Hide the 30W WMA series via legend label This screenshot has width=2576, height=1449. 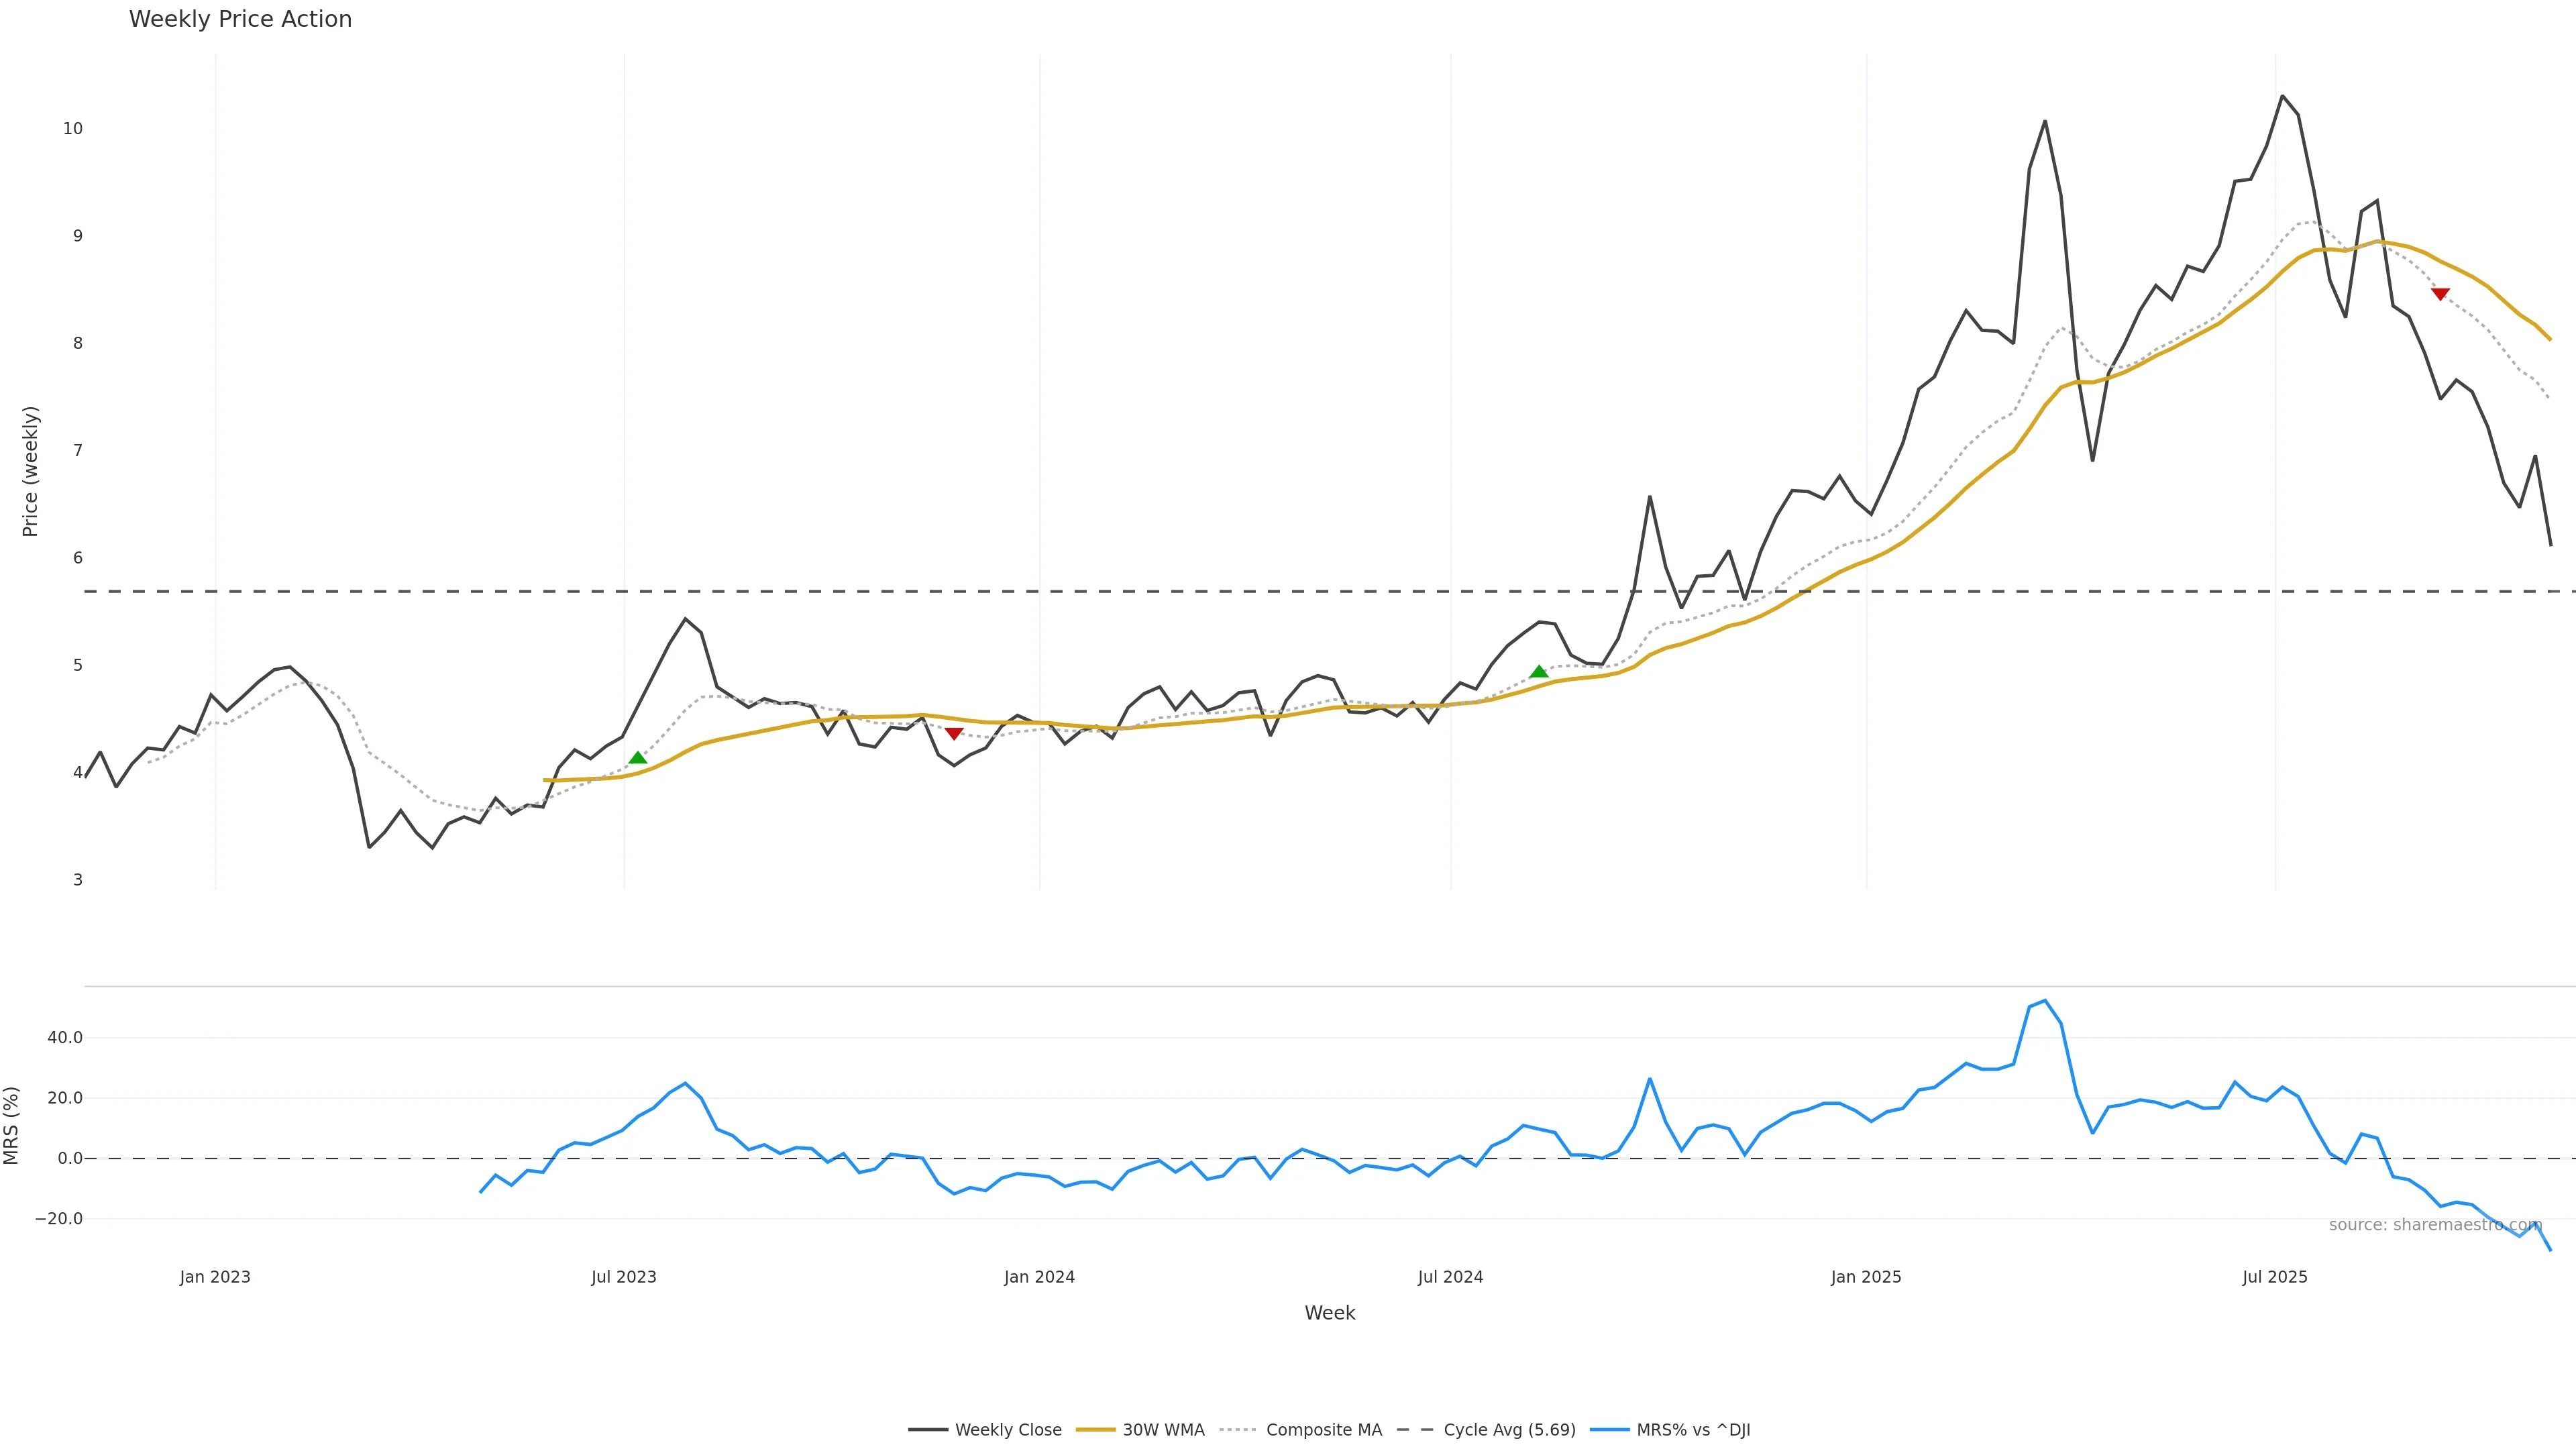coord(1163,1430)
